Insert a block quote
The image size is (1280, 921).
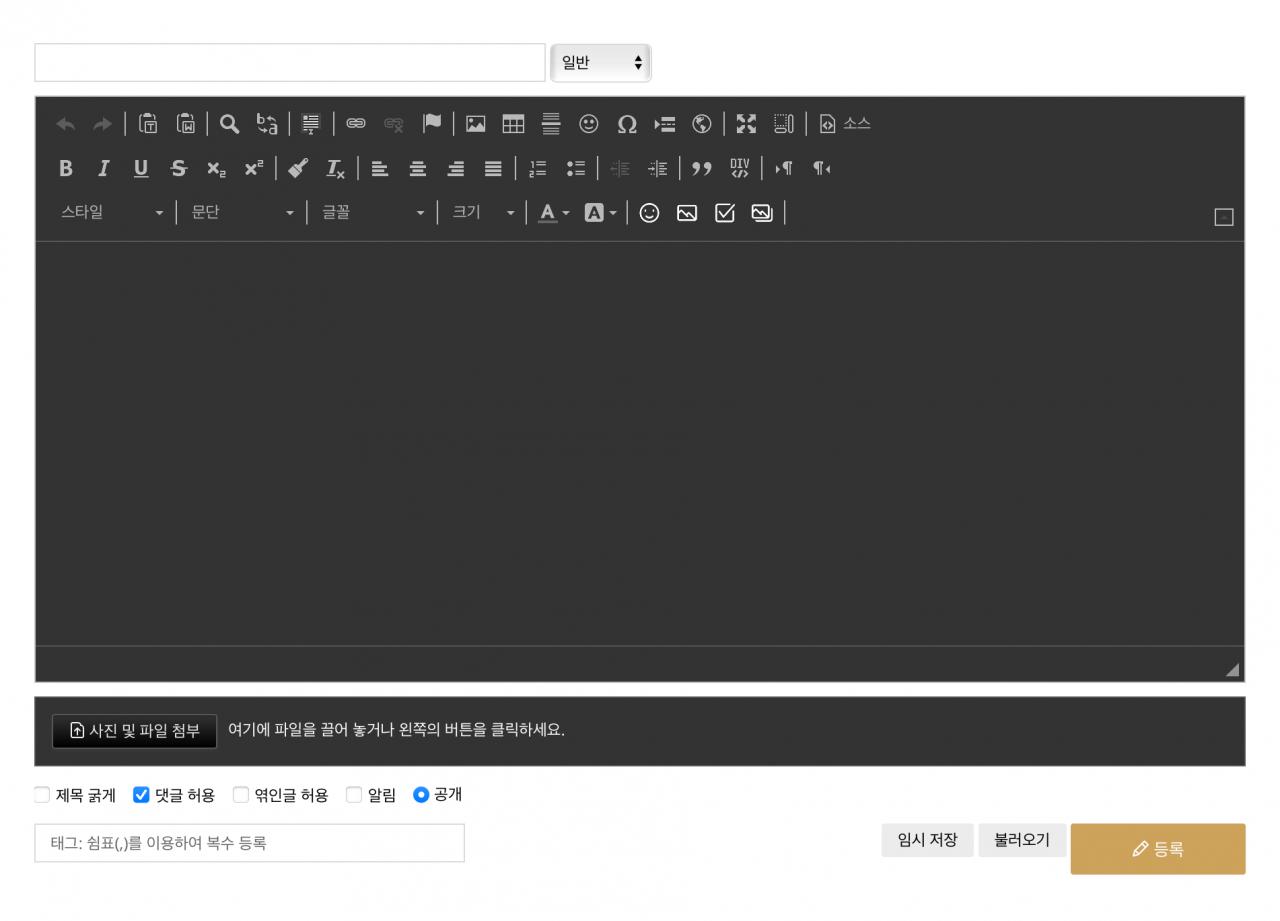point(702,168)
